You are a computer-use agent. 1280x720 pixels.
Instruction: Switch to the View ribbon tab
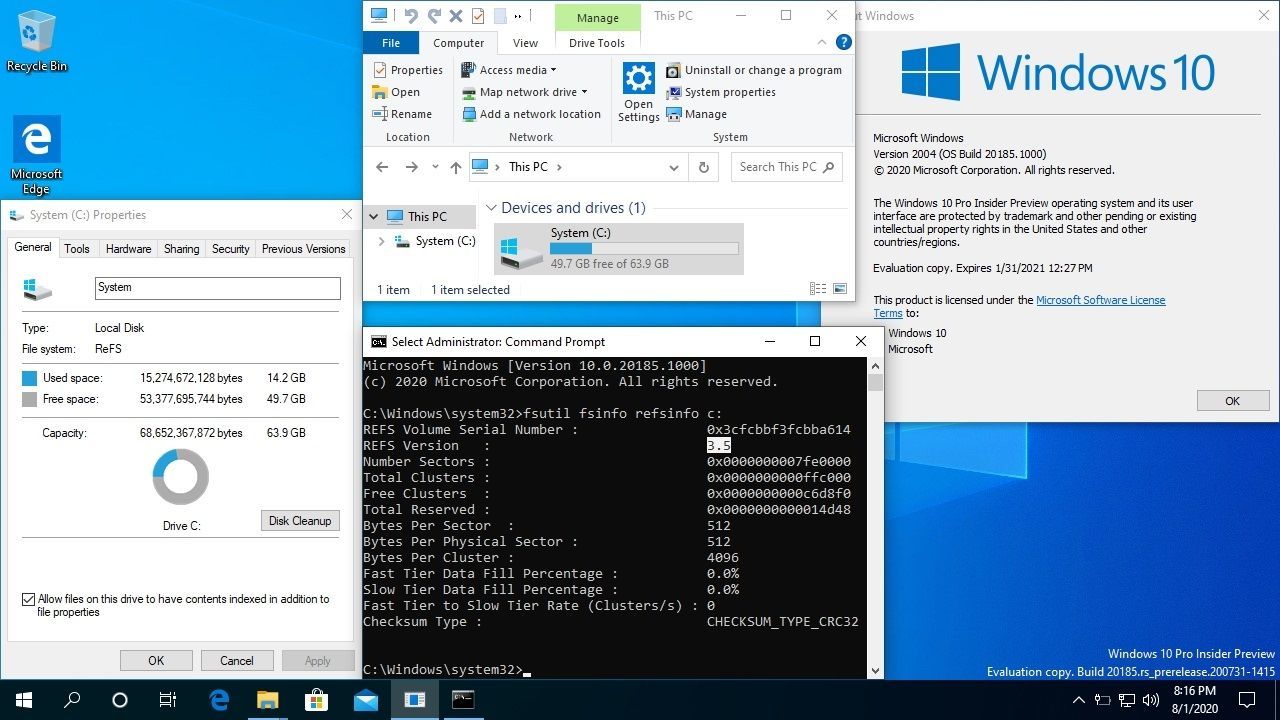[525, 43]
